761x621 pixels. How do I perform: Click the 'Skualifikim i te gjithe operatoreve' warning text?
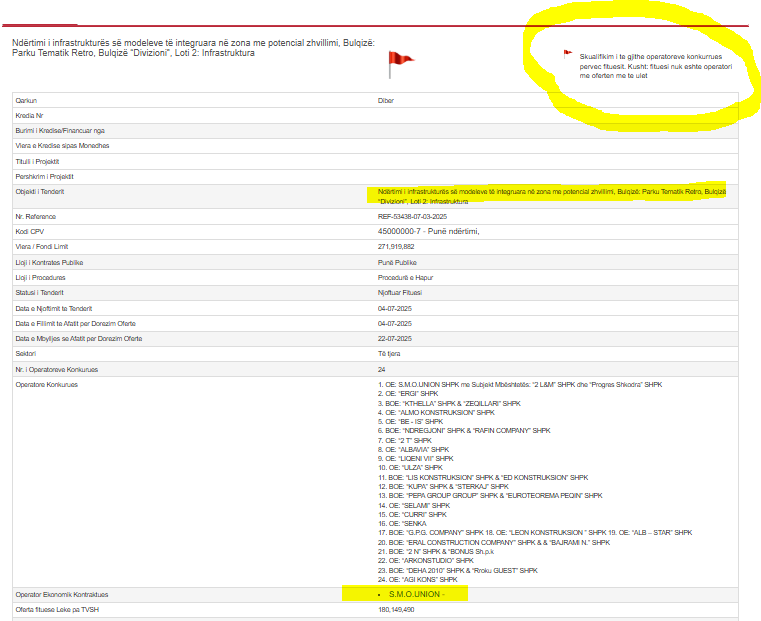click(650, 57)
